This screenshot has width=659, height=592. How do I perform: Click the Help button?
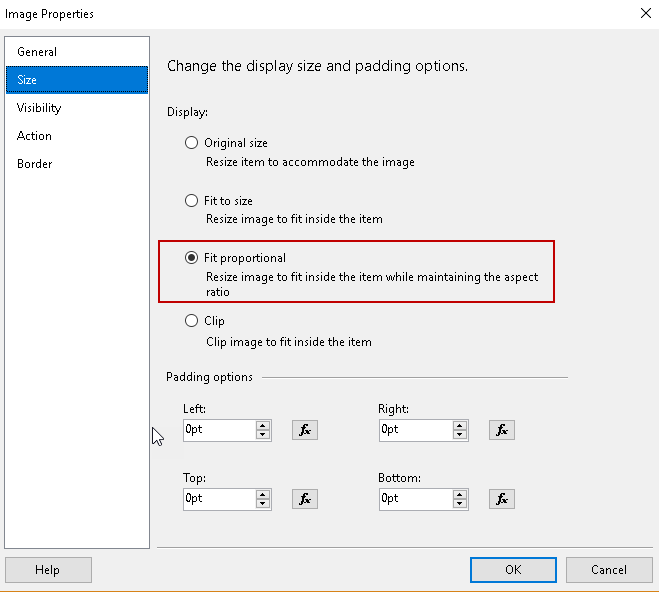point(48,570)
